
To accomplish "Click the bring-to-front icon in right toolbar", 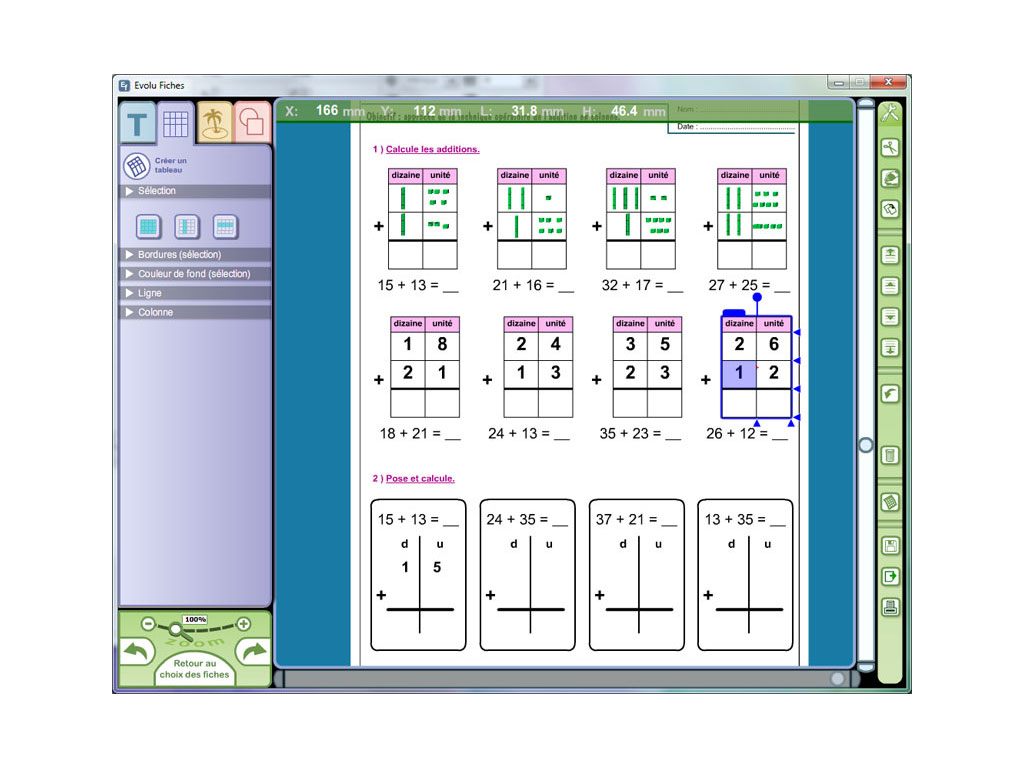I will [x=889, y=255].
